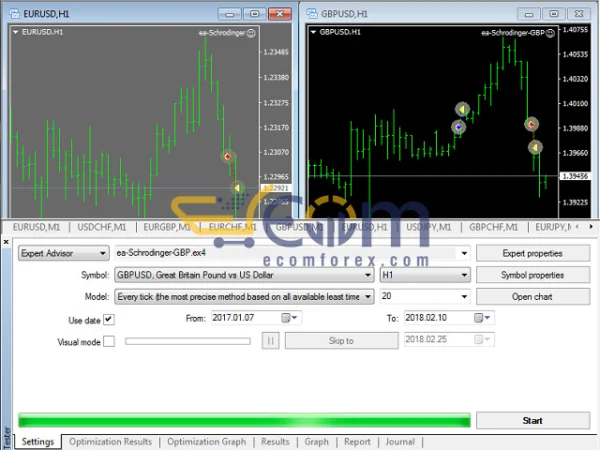This screenshot has width=600, height=450.
Task: Open the Settings tab in Tester
Action: coord(38,442)
